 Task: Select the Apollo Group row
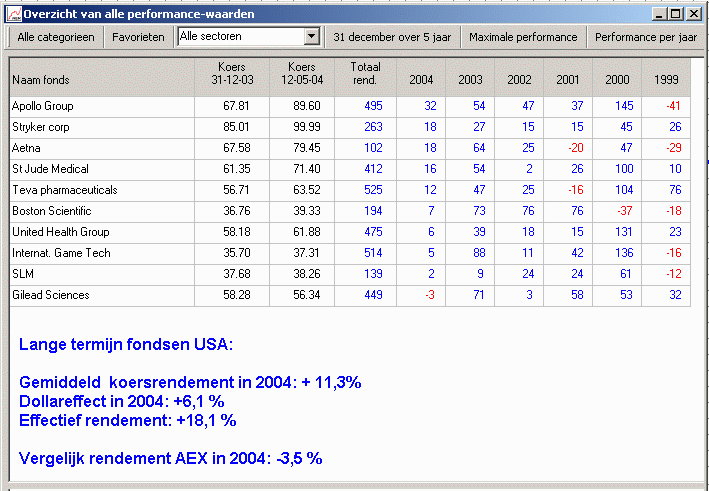[42, 106]
